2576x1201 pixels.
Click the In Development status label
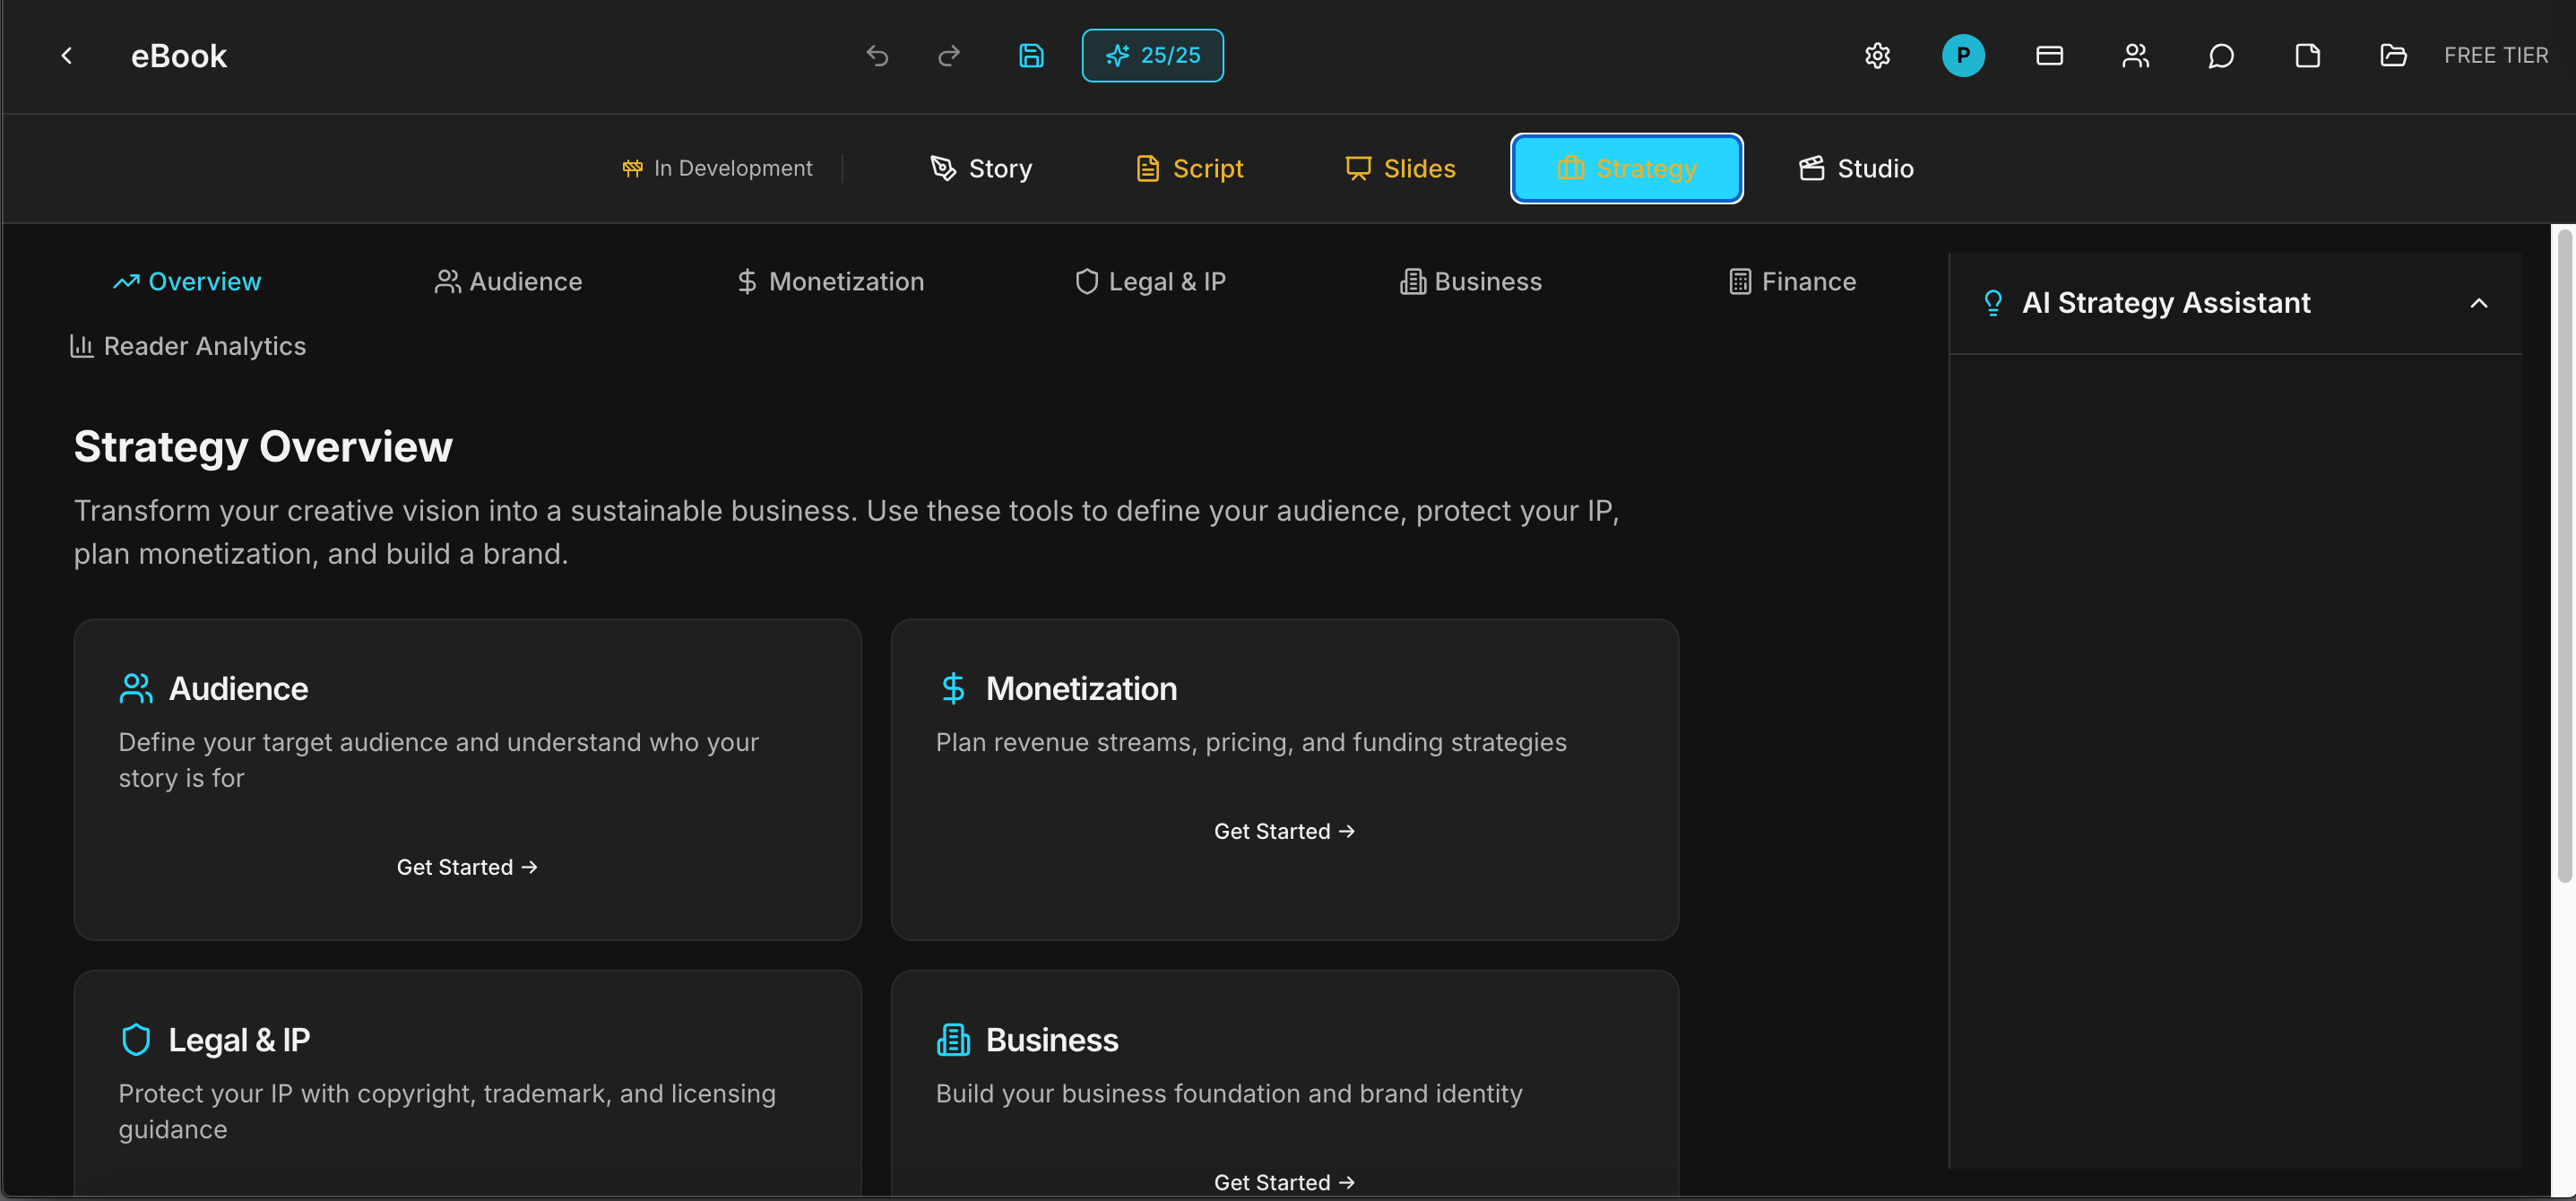pos(716,168)
